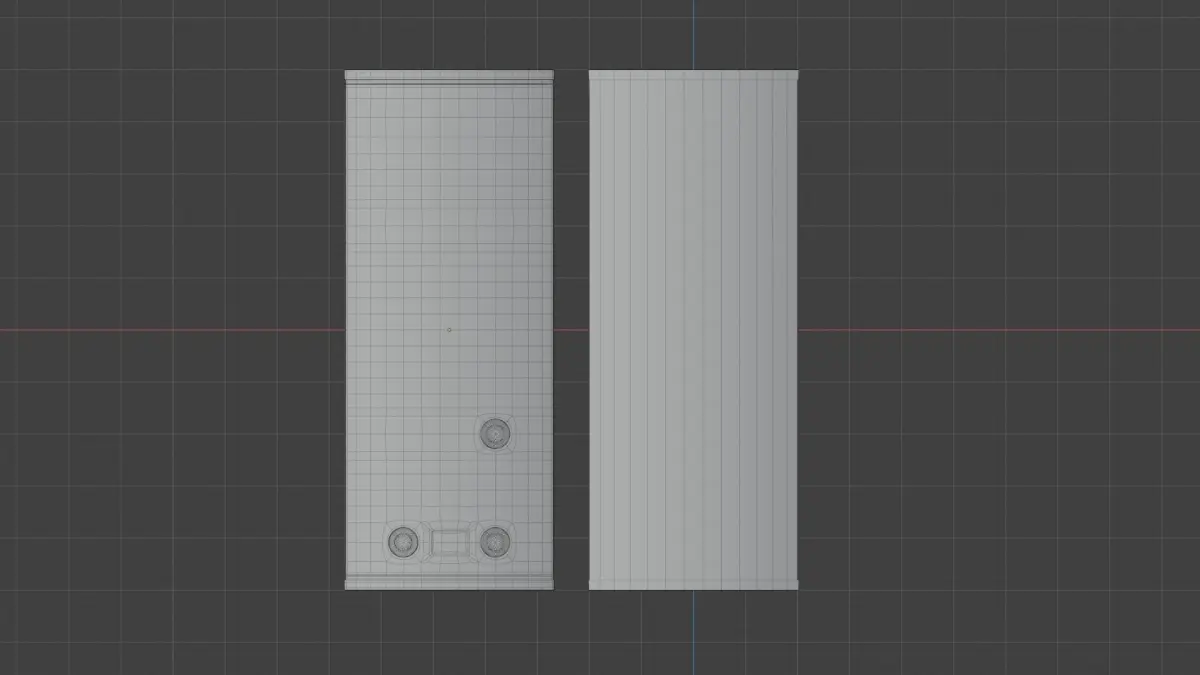
Task: Click the rectangular port between bottom knobs
Action: 450,543
